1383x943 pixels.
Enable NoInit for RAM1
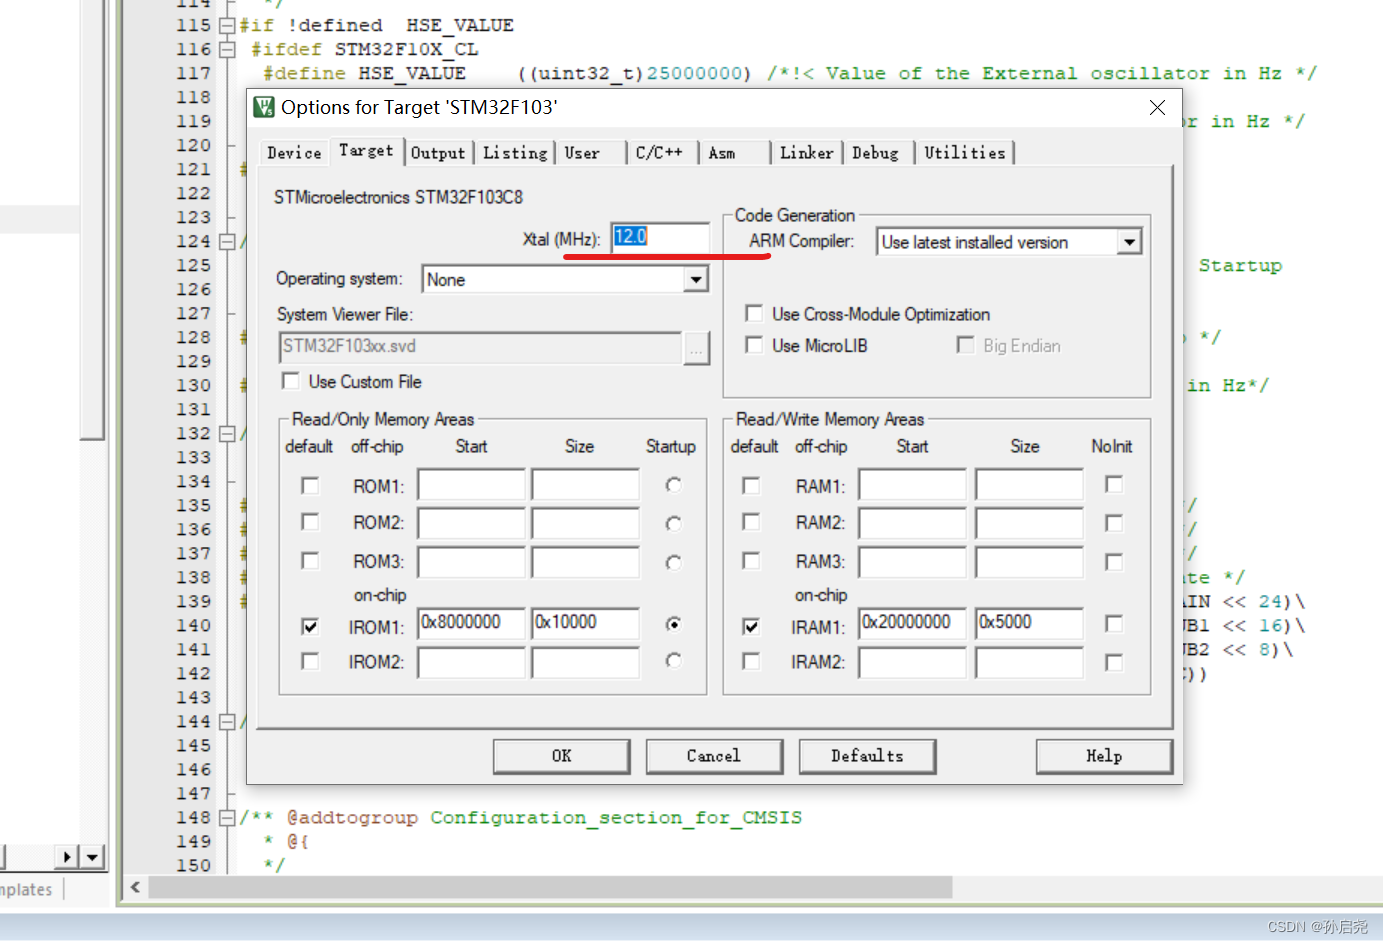click(1114, 484)
